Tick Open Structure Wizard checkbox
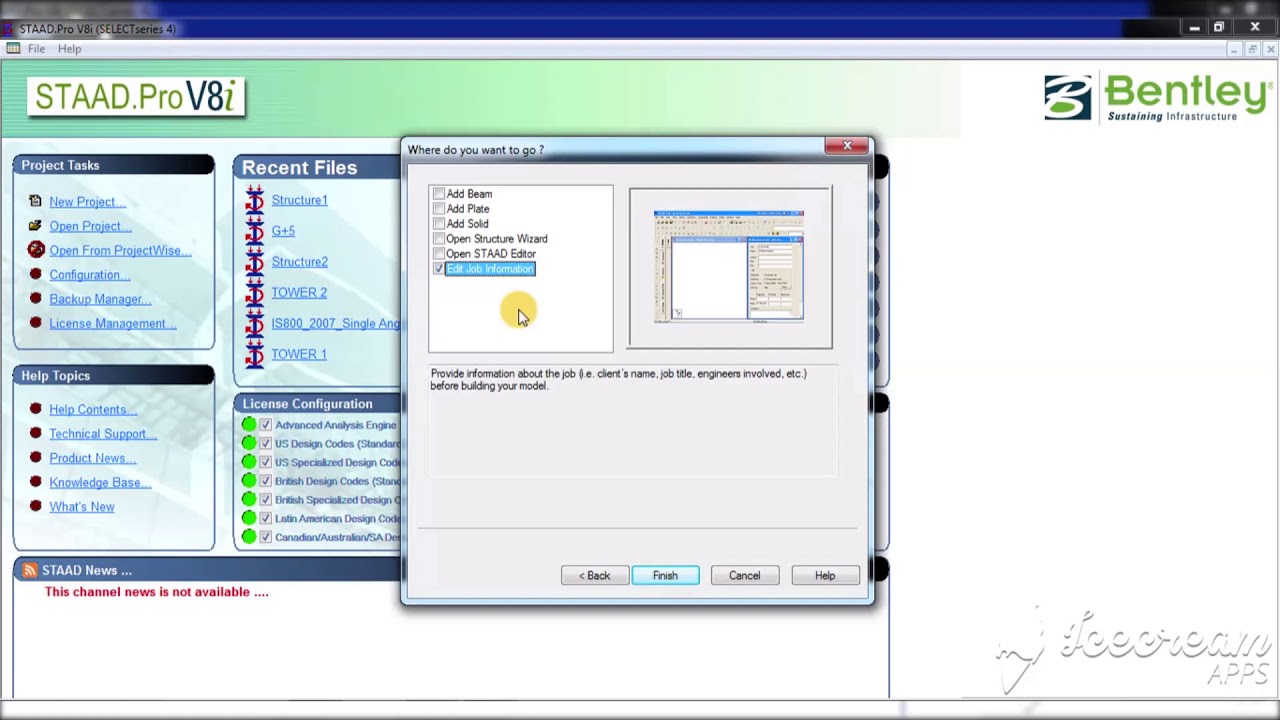 point(438,239)
